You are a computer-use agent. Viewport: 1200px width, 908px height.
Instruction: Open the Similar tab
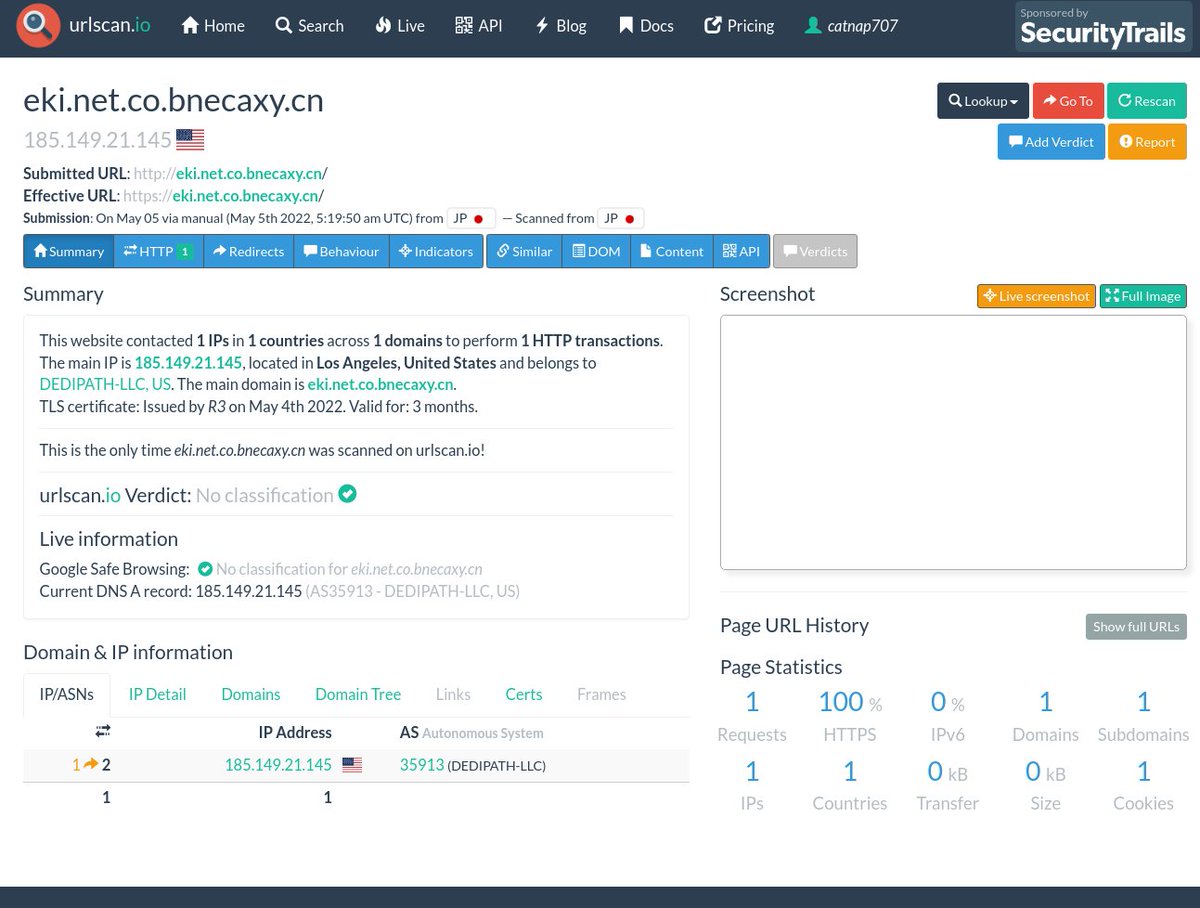point(524,251)
